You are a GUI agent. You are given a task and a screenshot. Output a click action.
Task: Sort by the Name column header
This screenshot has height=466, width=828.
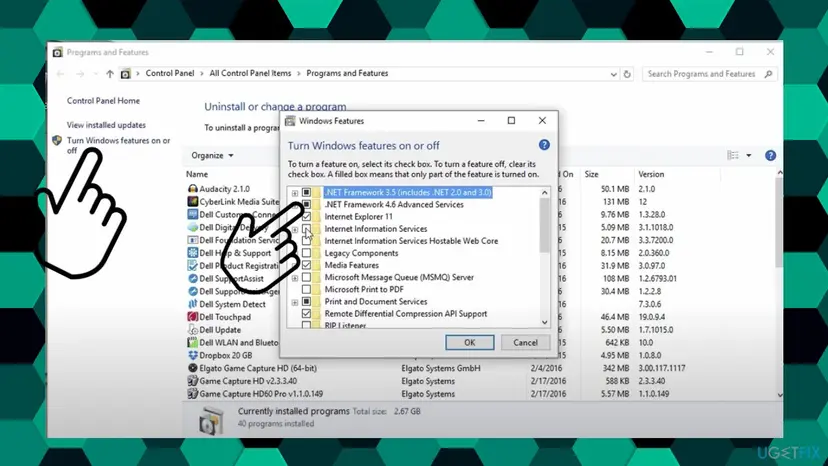[x=197, y=174]
